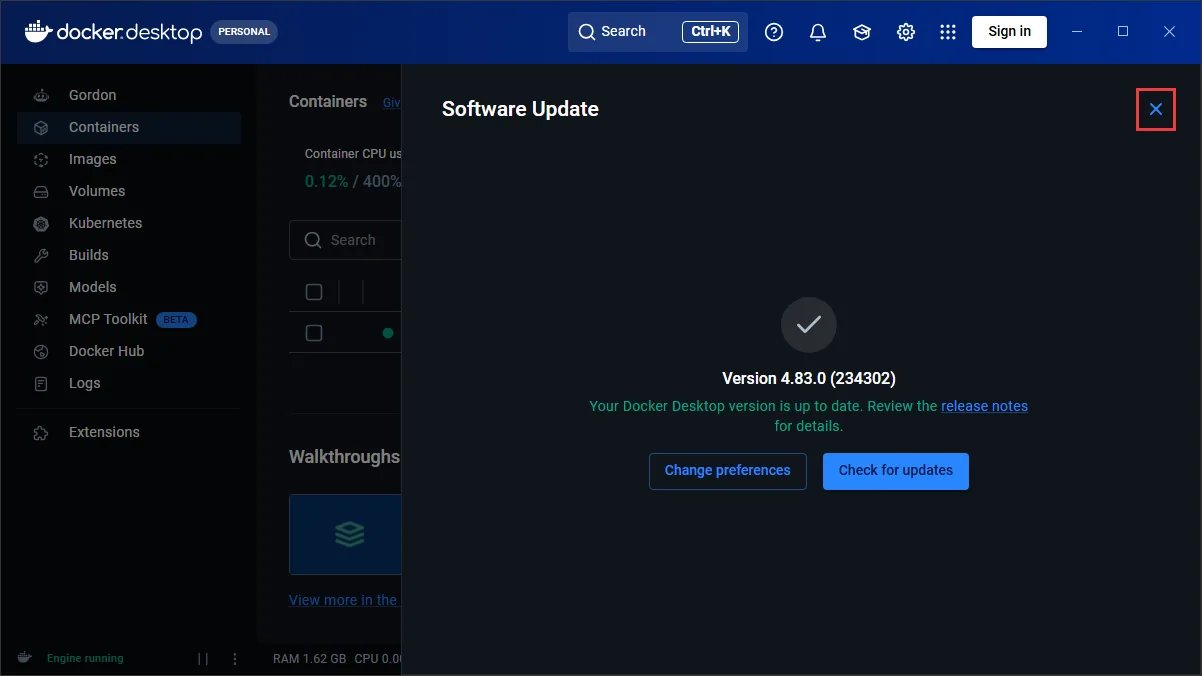This screenshot has height=676, width=1202.
Task: Open the help question mark icon
Action: pos(774,32)
